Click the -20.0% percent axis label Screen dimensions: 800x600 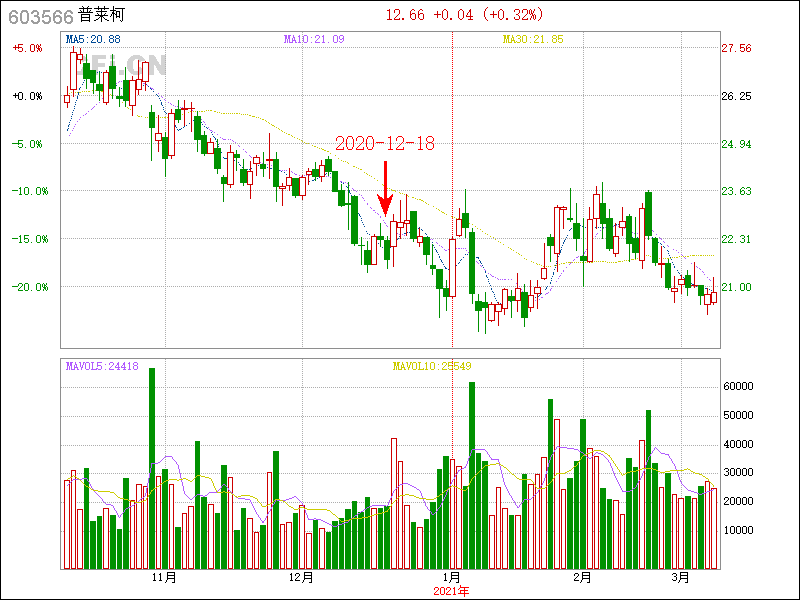pyautogui.click(x=28, y=287)
